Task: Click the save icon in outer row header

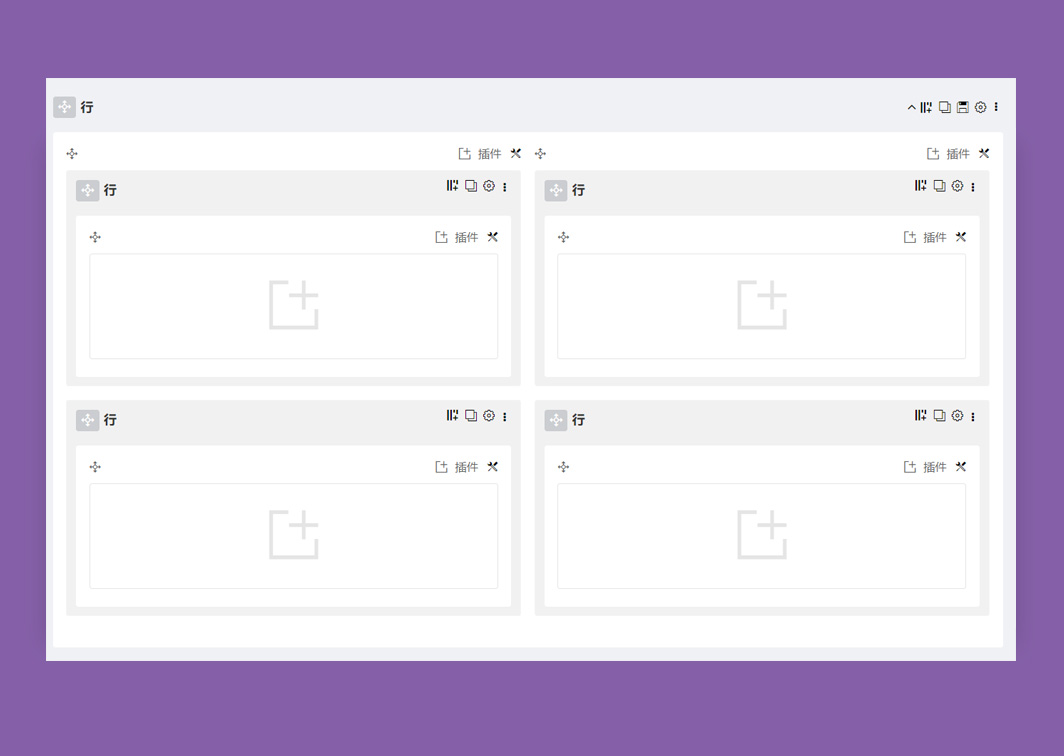Action: (962, 107)
